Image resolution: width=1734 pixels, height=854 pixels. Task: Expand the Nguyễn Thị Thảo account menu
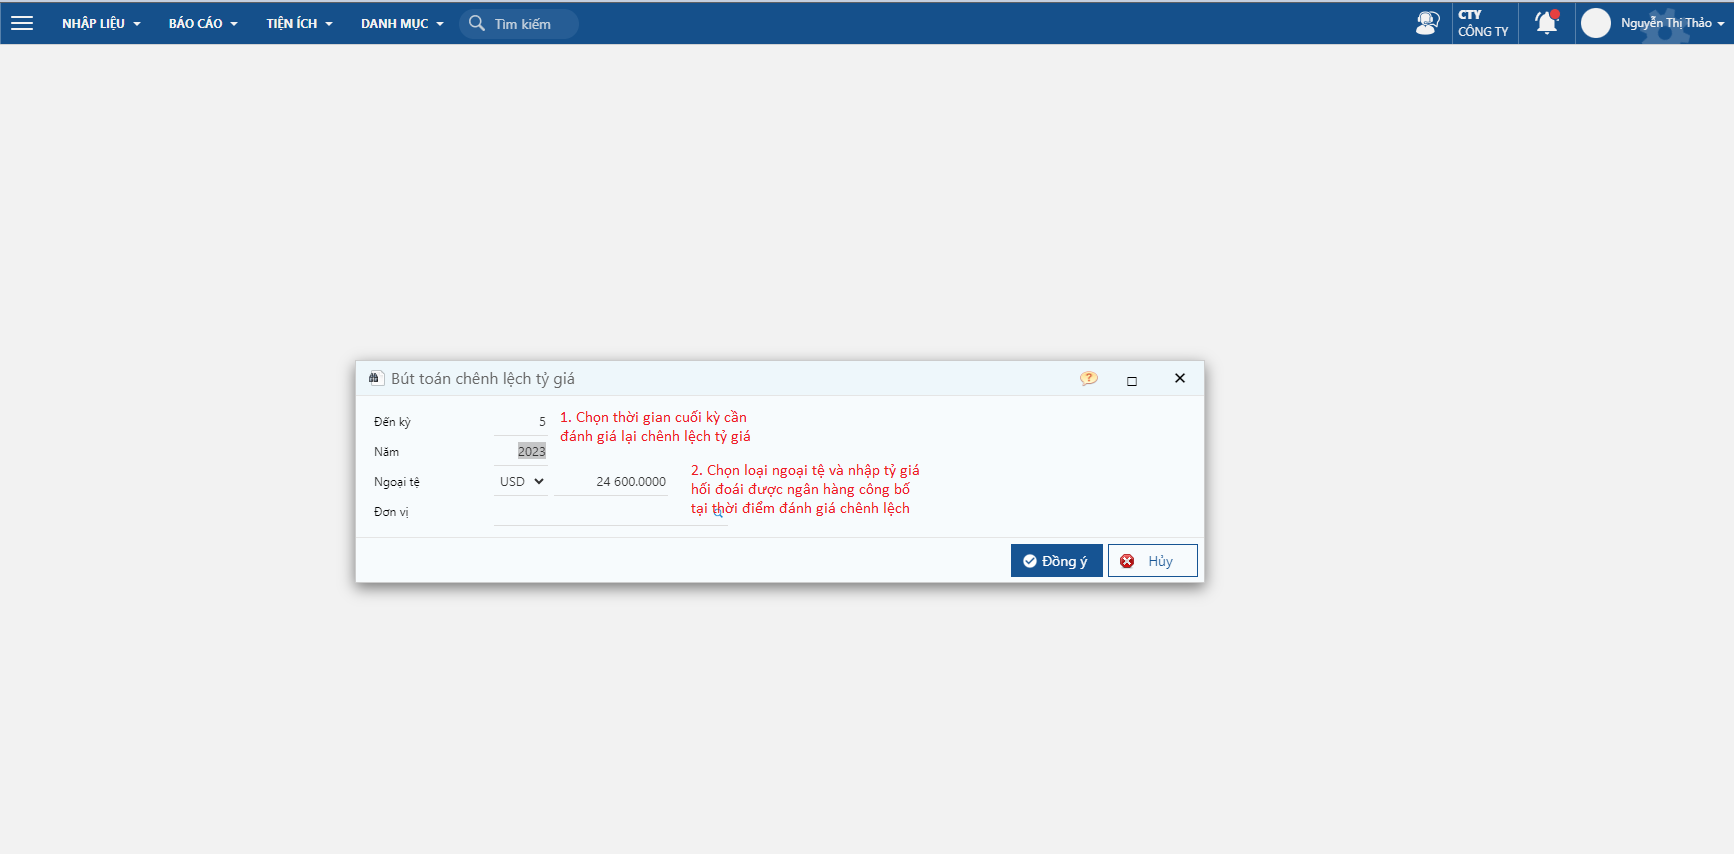(1672, 23)
